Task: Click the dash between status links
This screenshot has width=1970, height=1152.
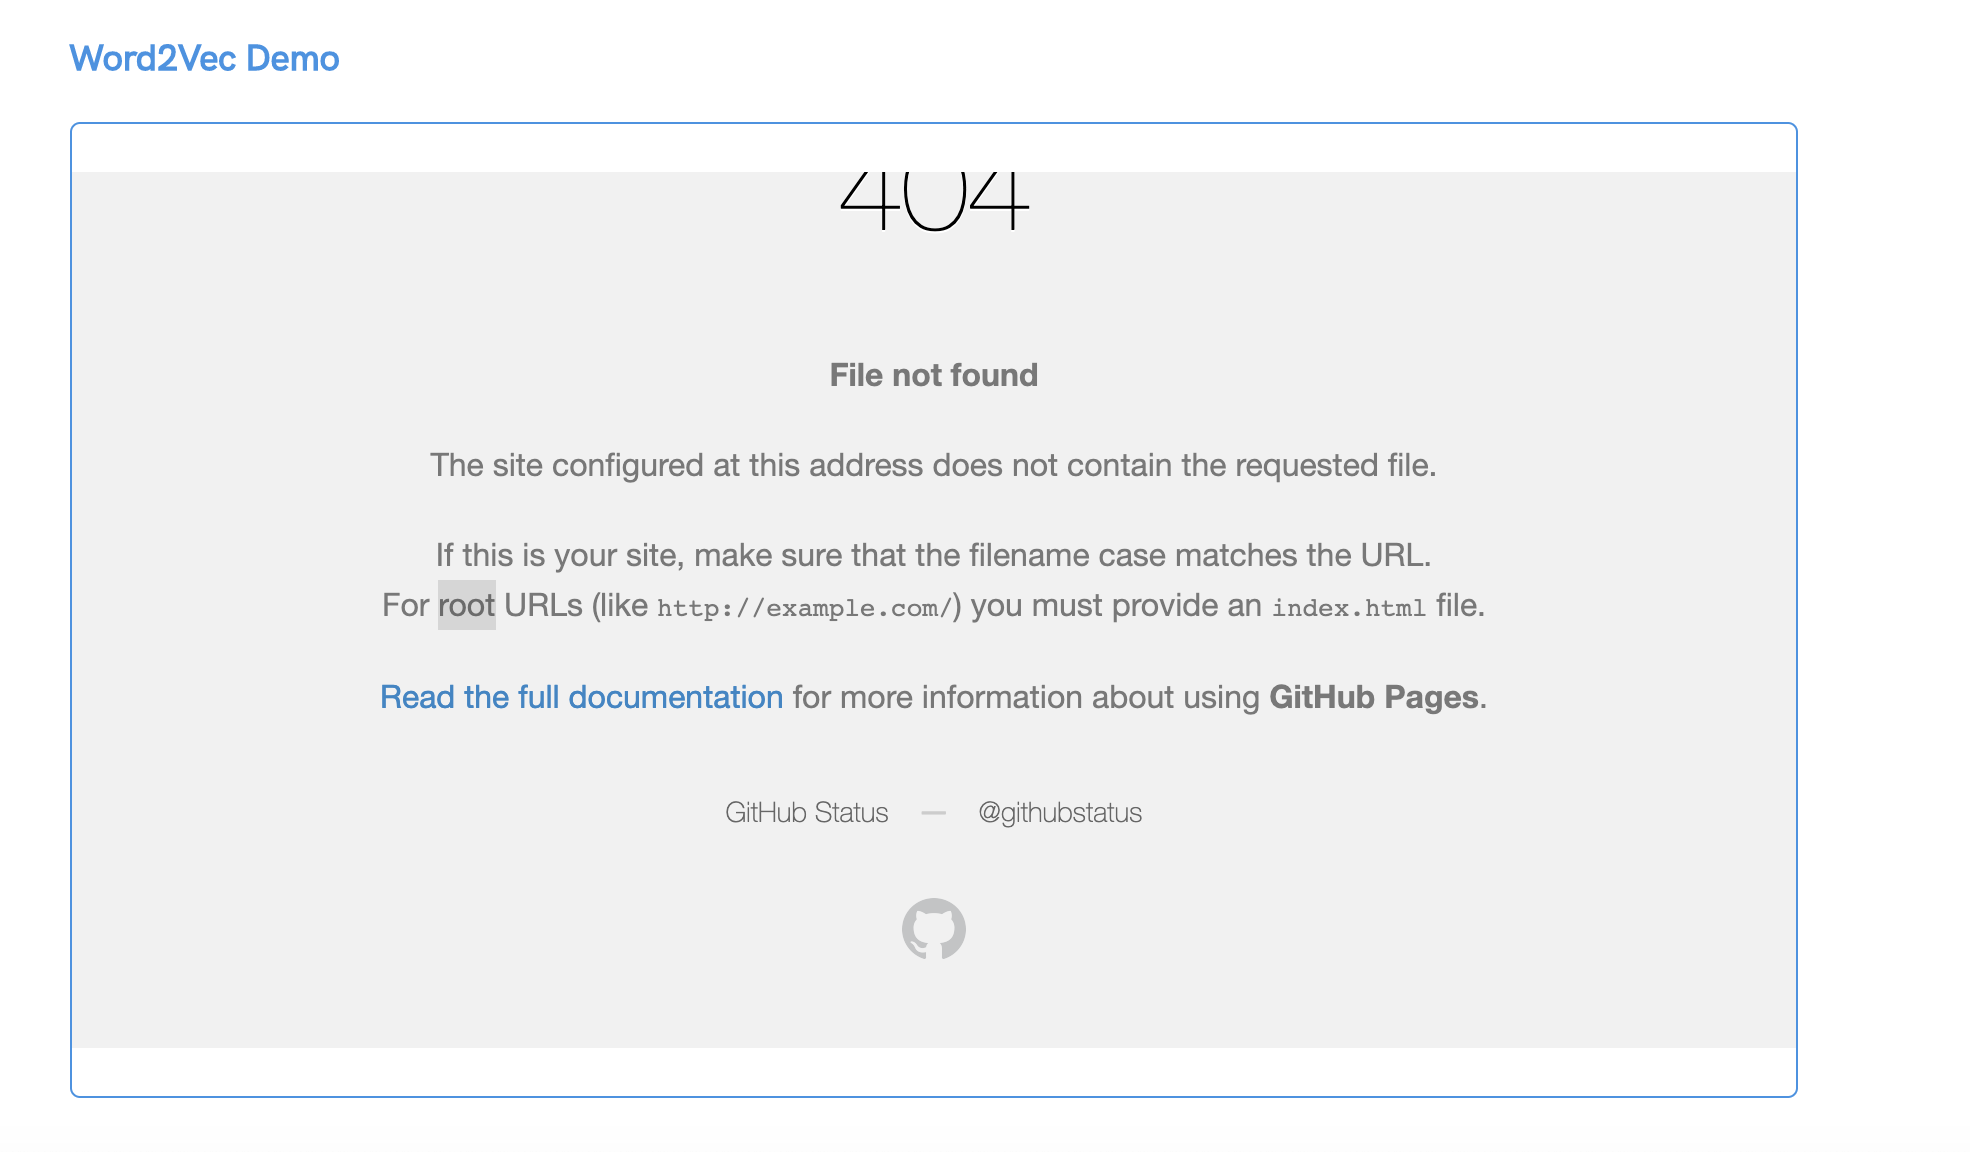Action: pyautogui.click(x=933, y=813)
